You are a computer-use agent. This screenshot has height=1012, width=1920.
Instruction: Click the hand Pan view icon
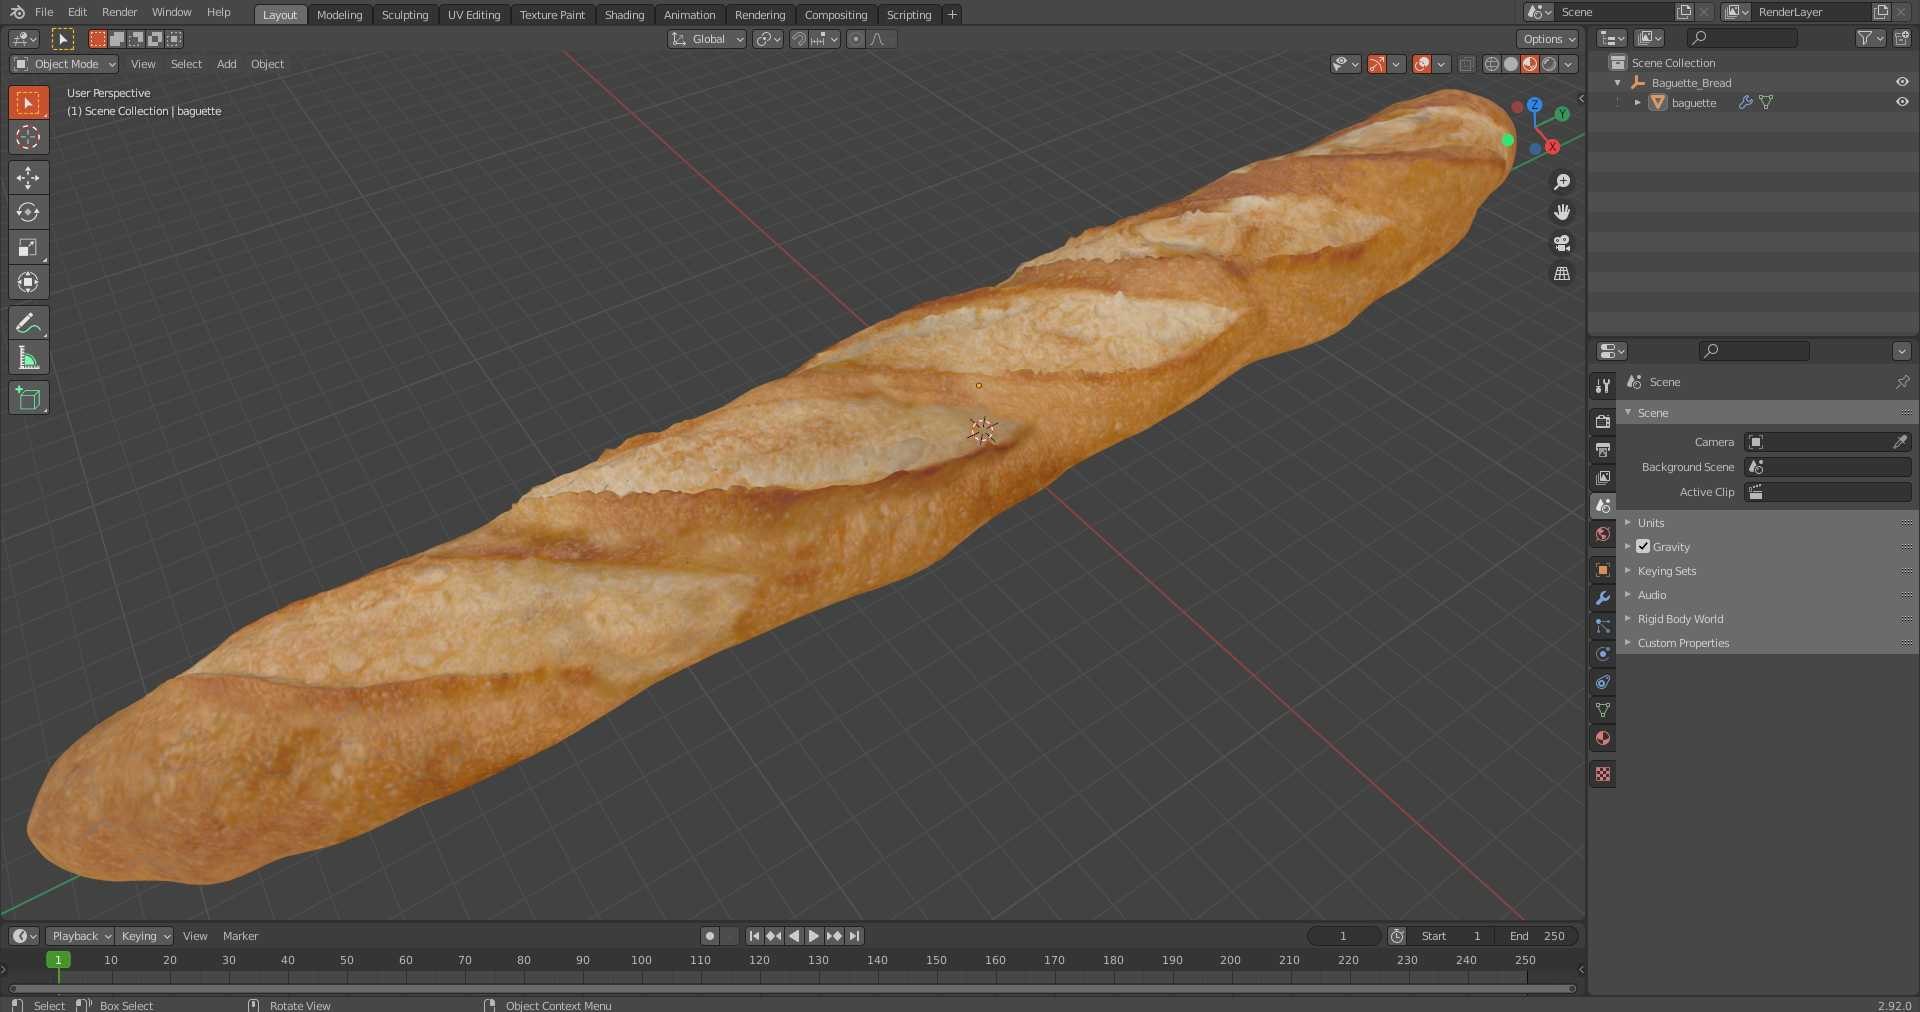point(1562,212)
